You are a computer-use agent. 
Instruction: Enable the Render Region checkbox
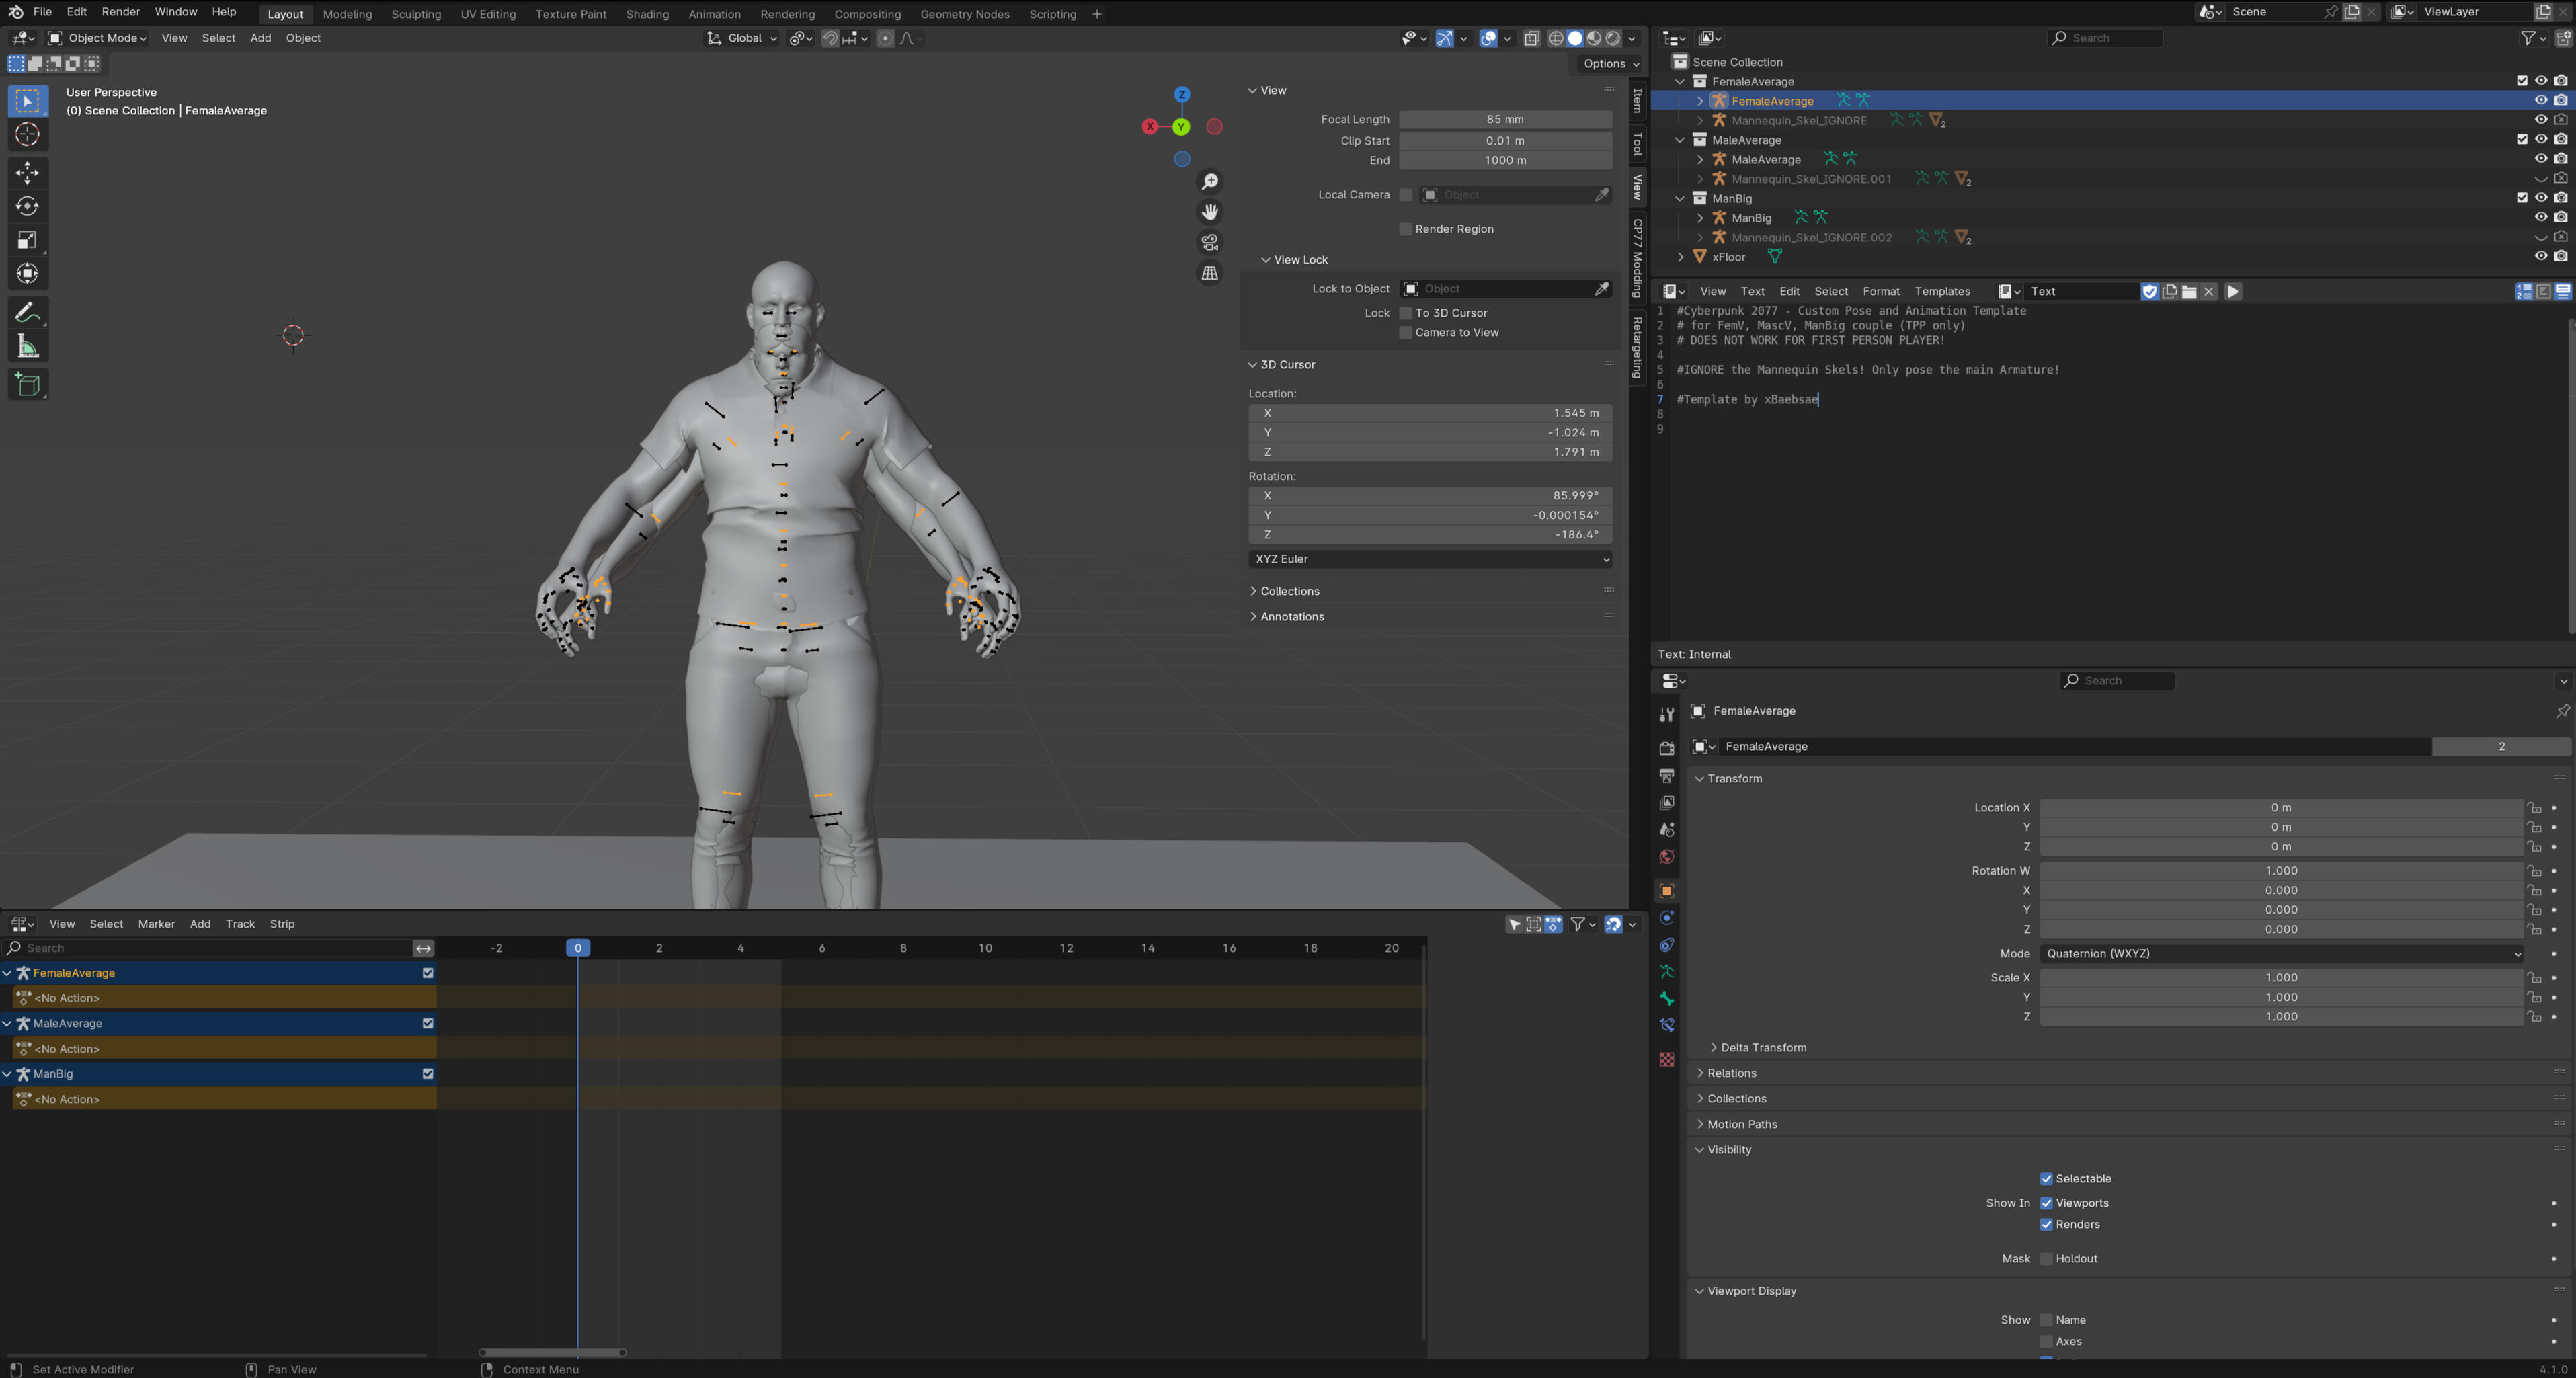(x=1405, y=229)
